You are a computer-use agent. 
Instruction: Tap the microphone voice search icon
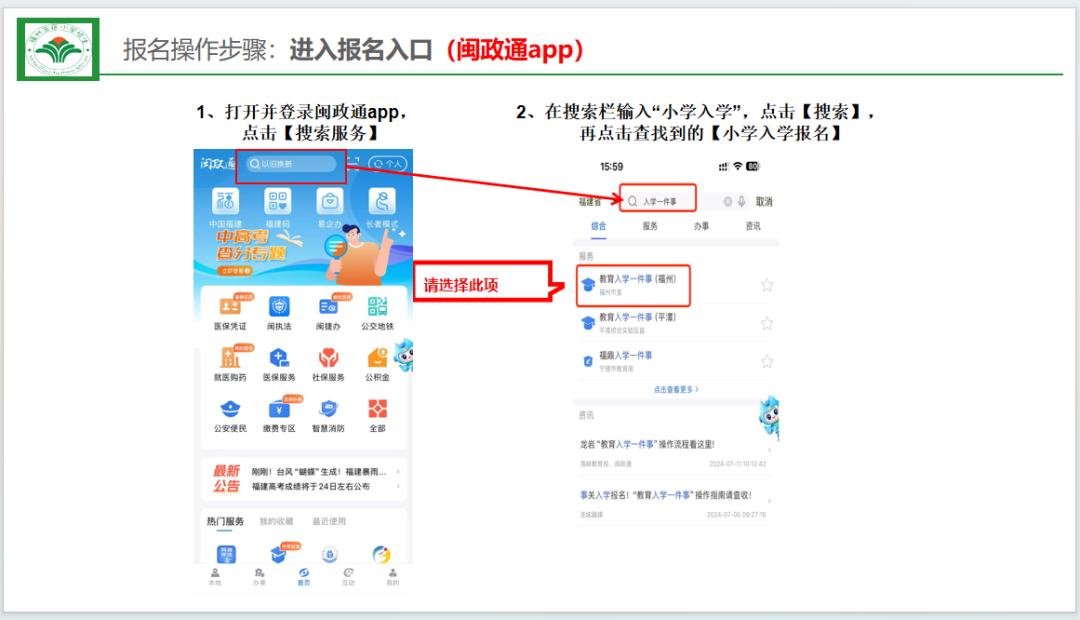point(741,201)
